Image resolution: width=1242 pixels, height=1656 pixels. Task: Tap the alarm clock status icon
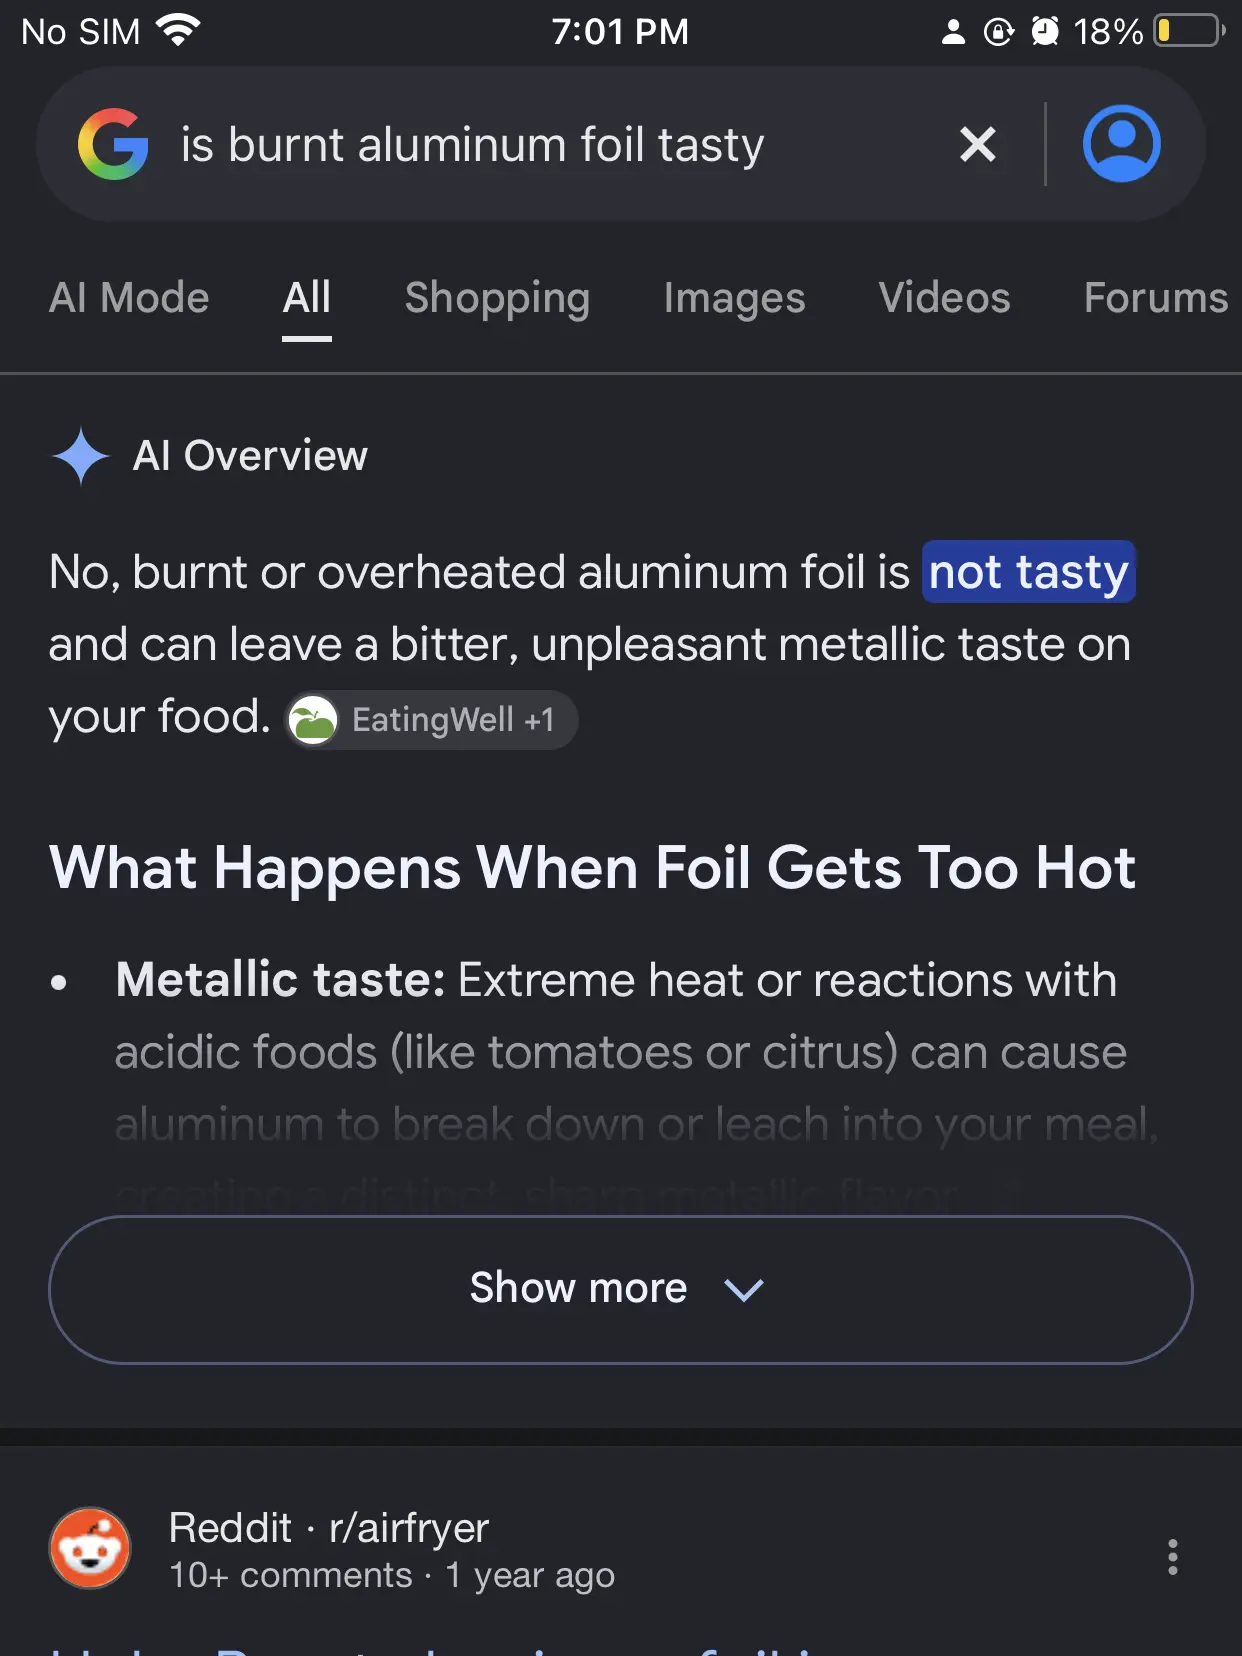1044,31
